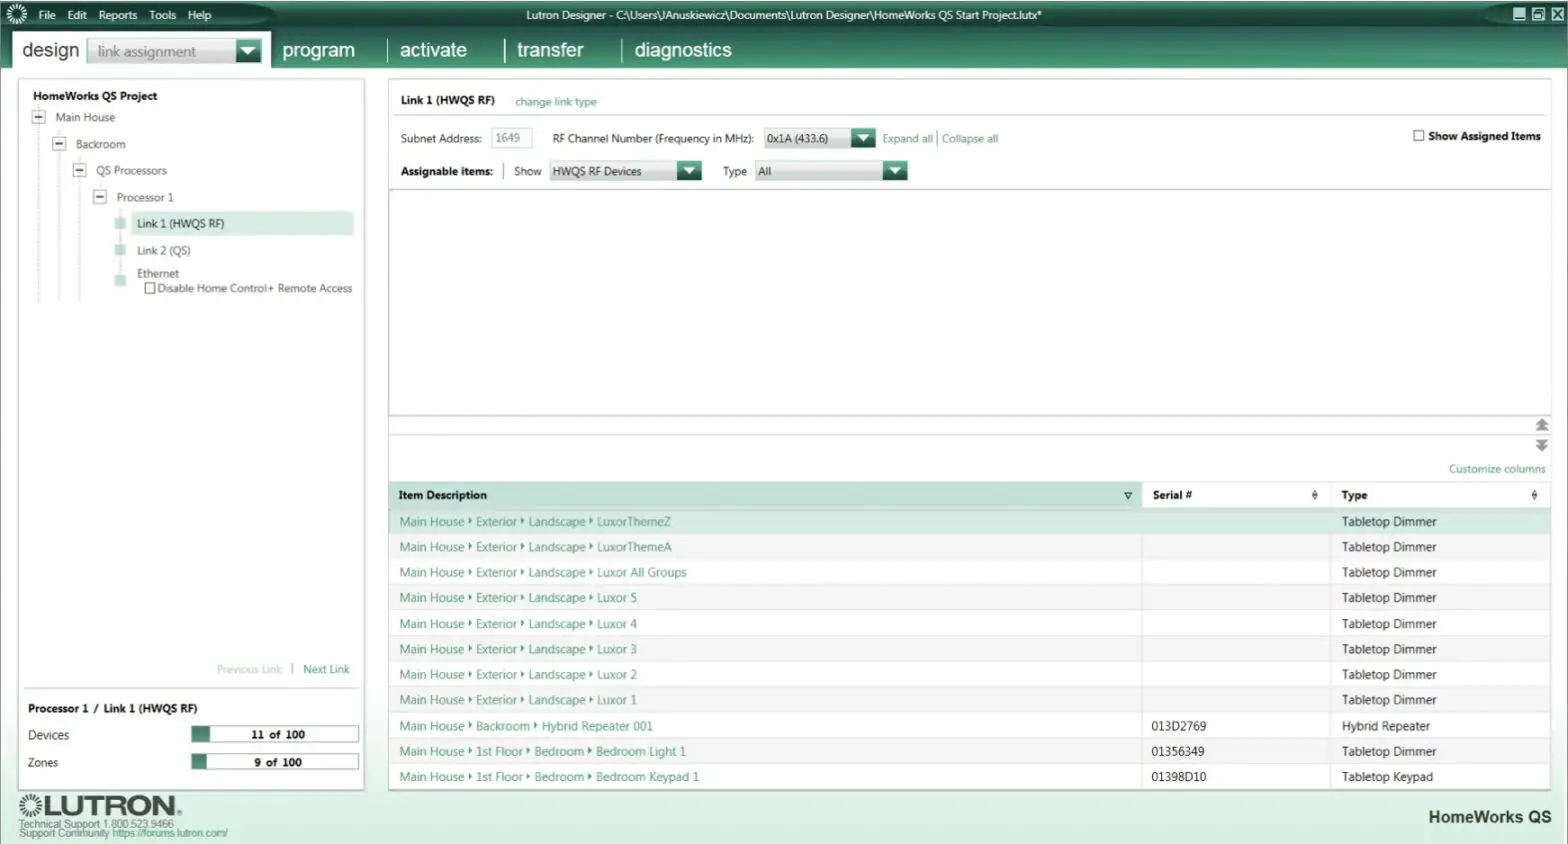This screenshot has height=844, width=1568.
Task: Maximize the Lutron Designer window
Action: [1538, 14]
